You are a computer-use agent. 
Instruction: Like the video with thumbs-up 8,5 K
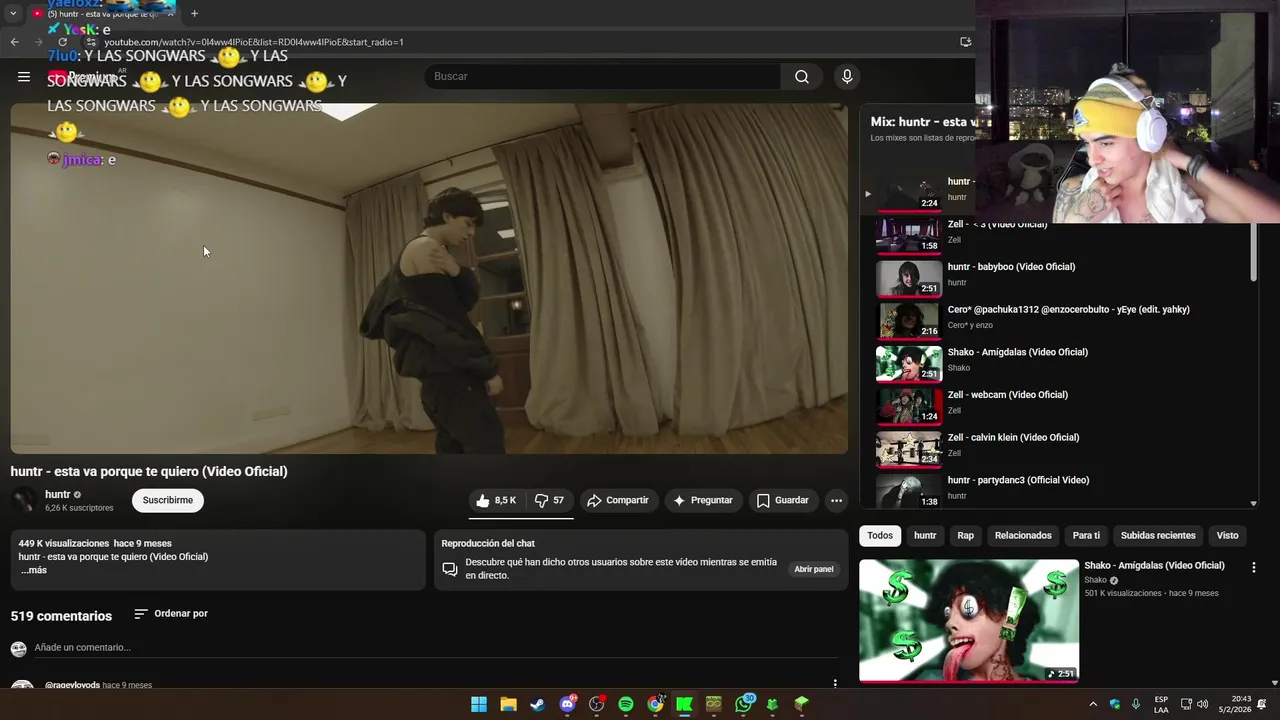(496, 500)
